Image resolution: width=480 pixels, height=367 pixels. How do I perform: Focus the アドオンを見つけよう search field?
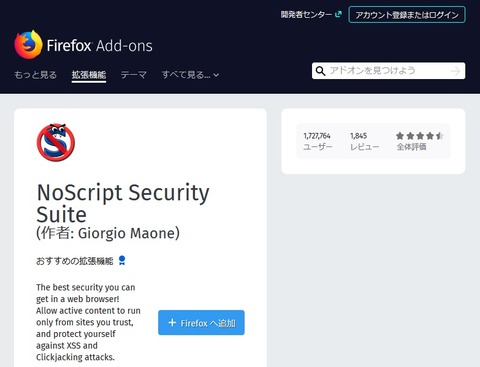[388, 71]
